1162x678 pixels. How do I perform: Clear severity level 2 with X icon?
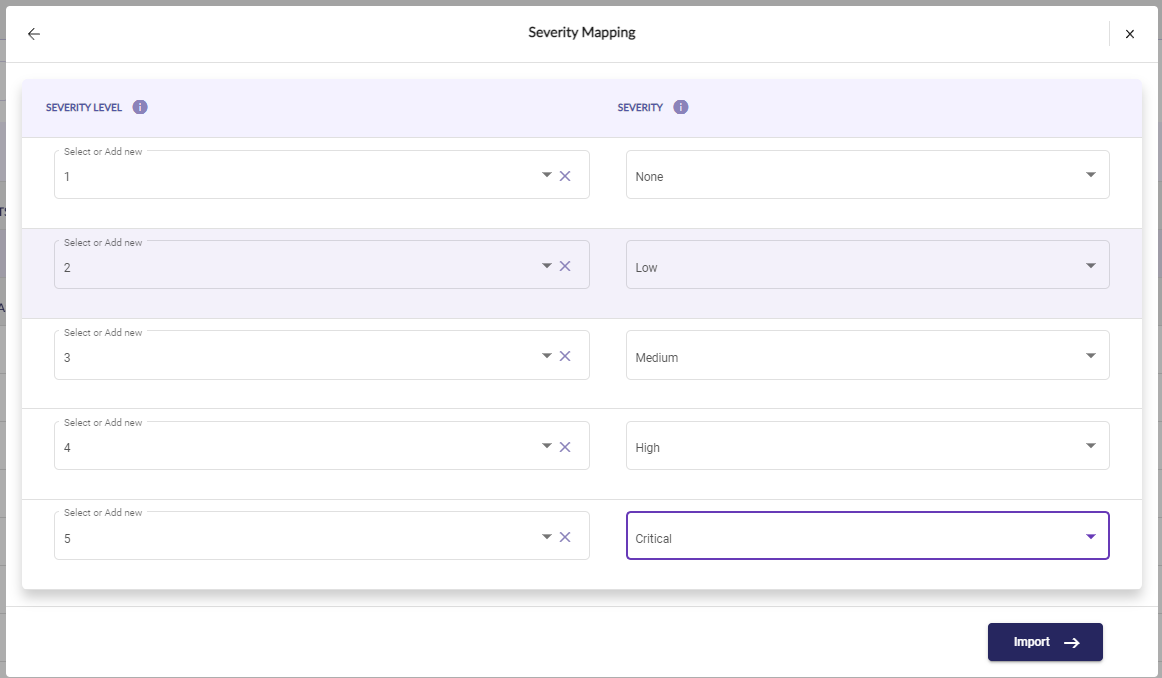tap(565, 266)
